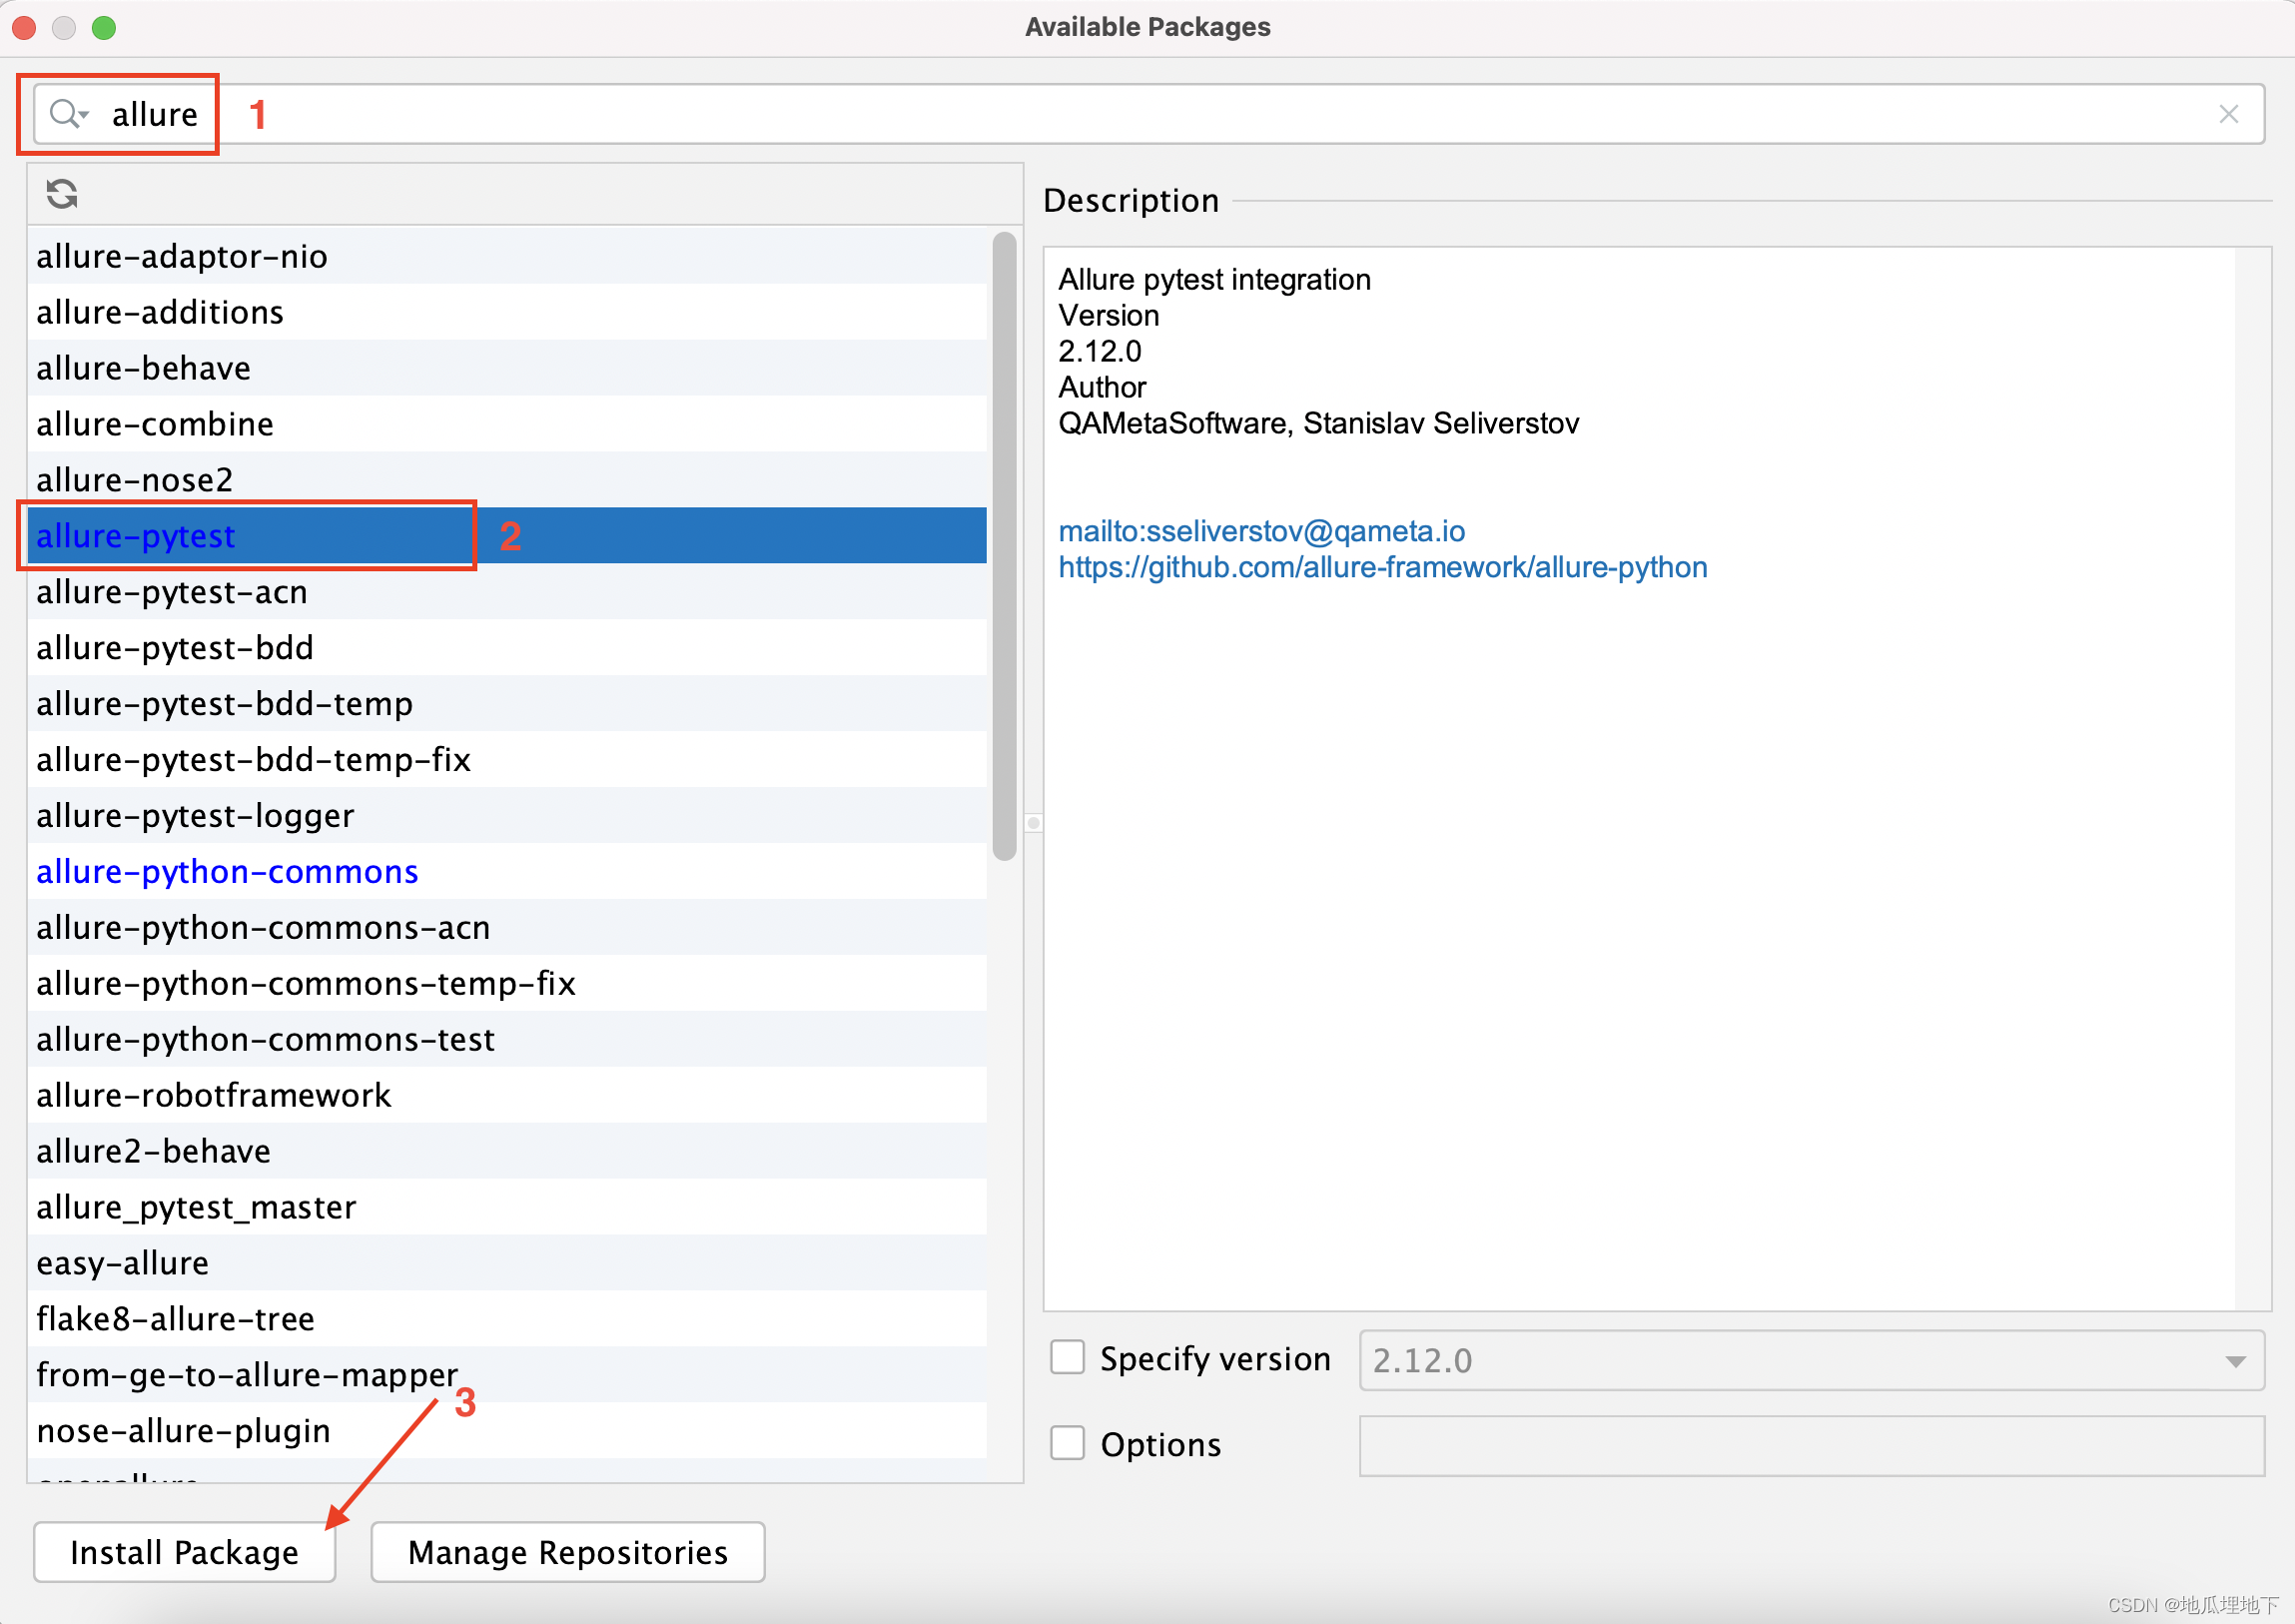This screenshot has width=2295, height=1624.
Task: Clear the search field with X icon
Action: tap(2228, 114)
